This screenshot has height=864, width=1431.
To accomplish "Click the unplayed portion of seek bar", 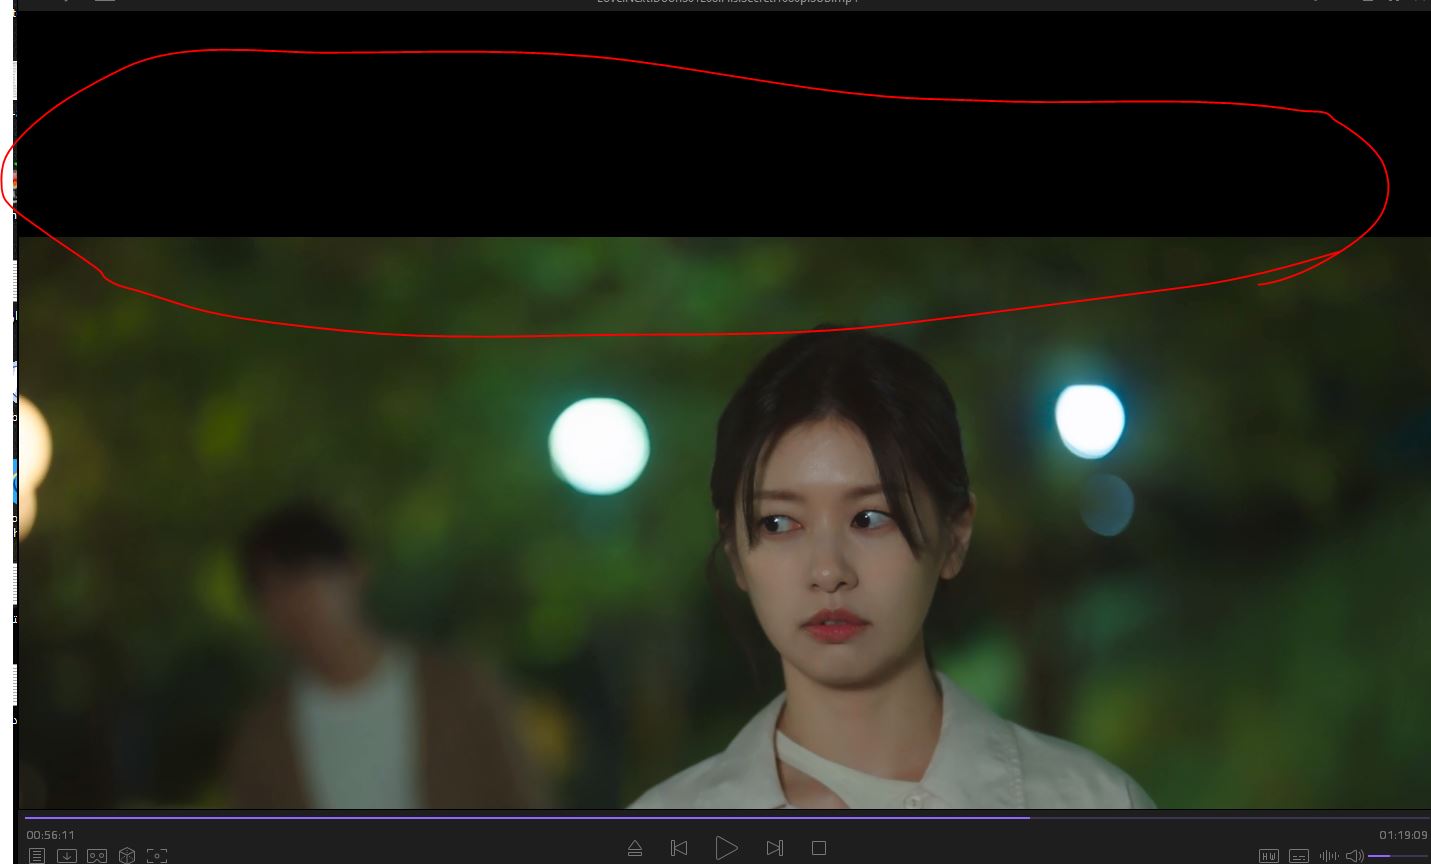I will pyautogui.click(x=1230, y=818).
